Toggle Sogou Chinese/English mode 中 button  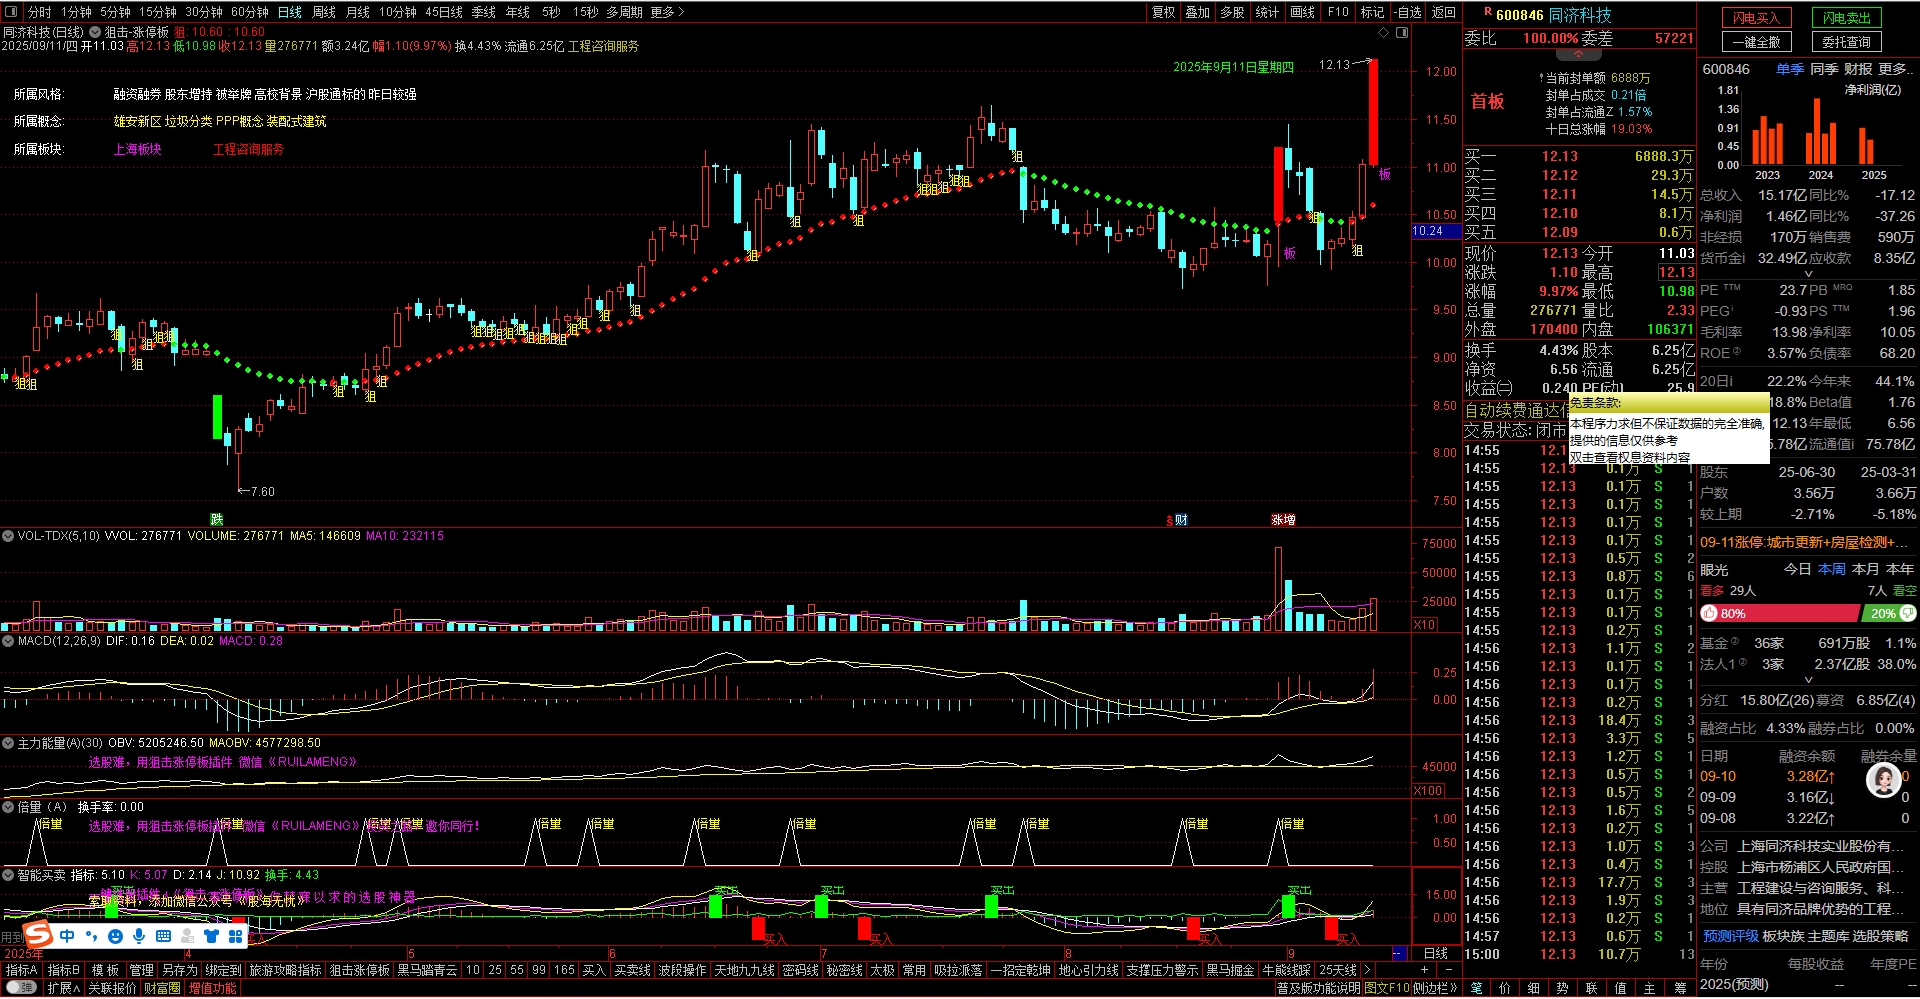click(x=67, y=936)
